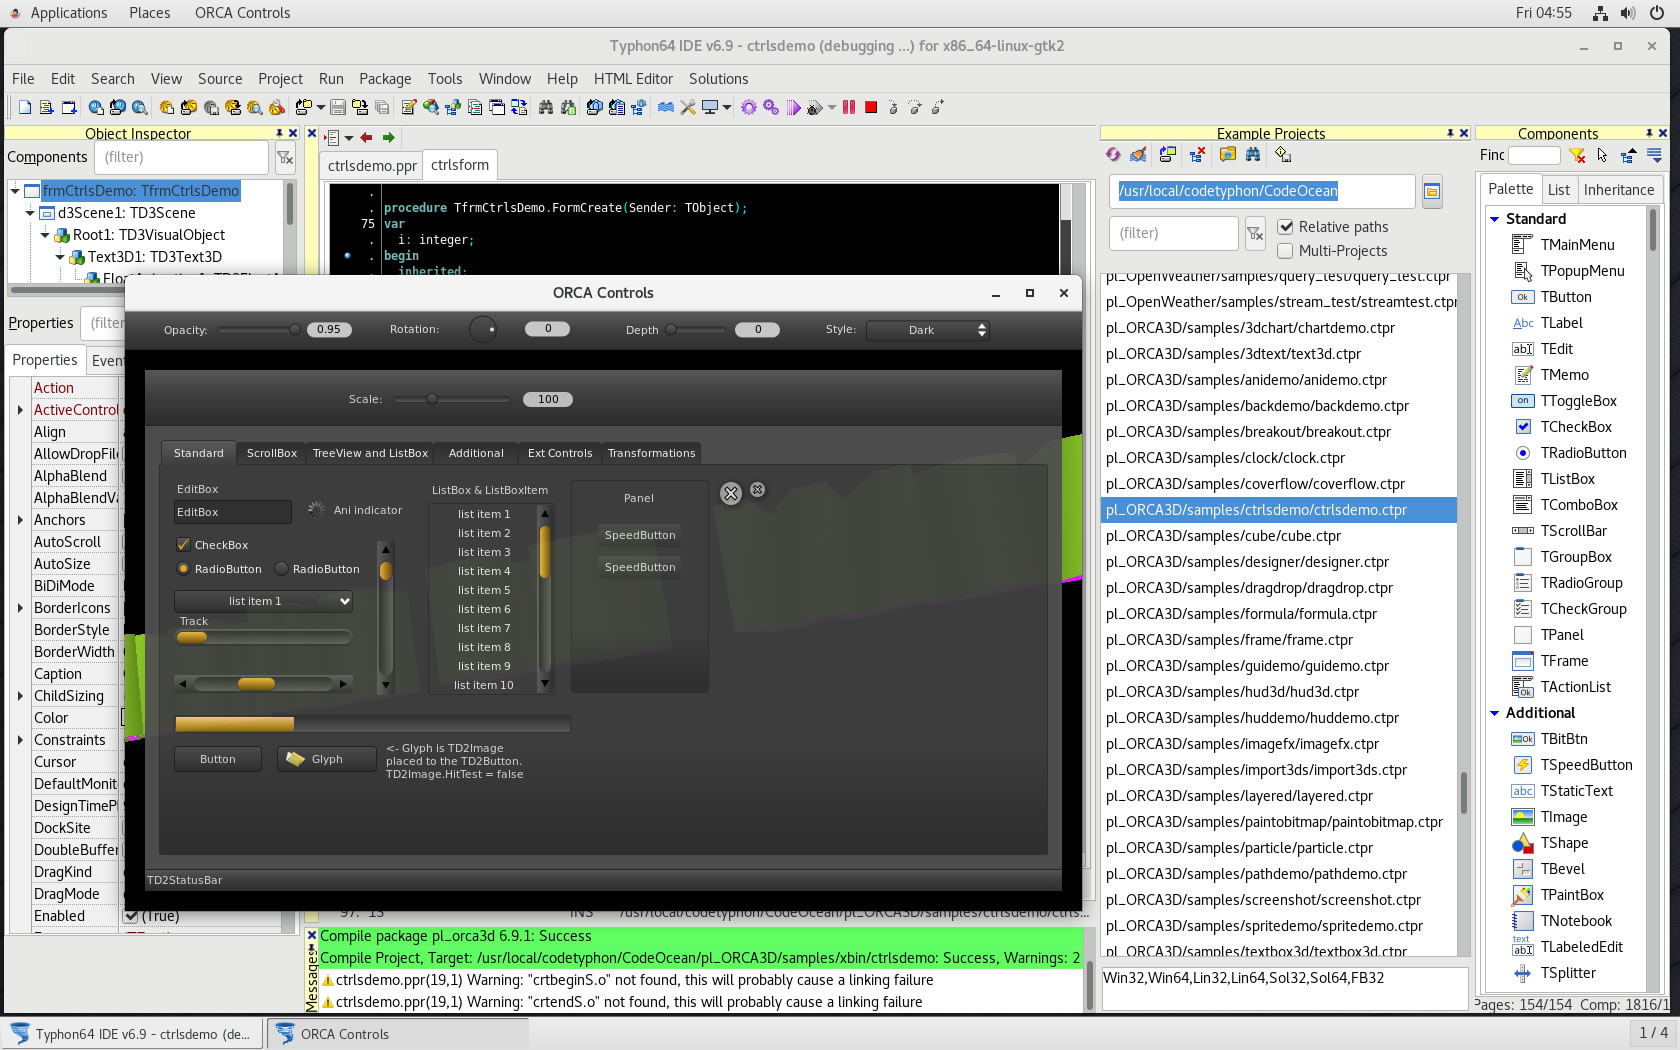
Task: Select the first selected RadioButton in ORCA Controls
Action: (183, 569)
